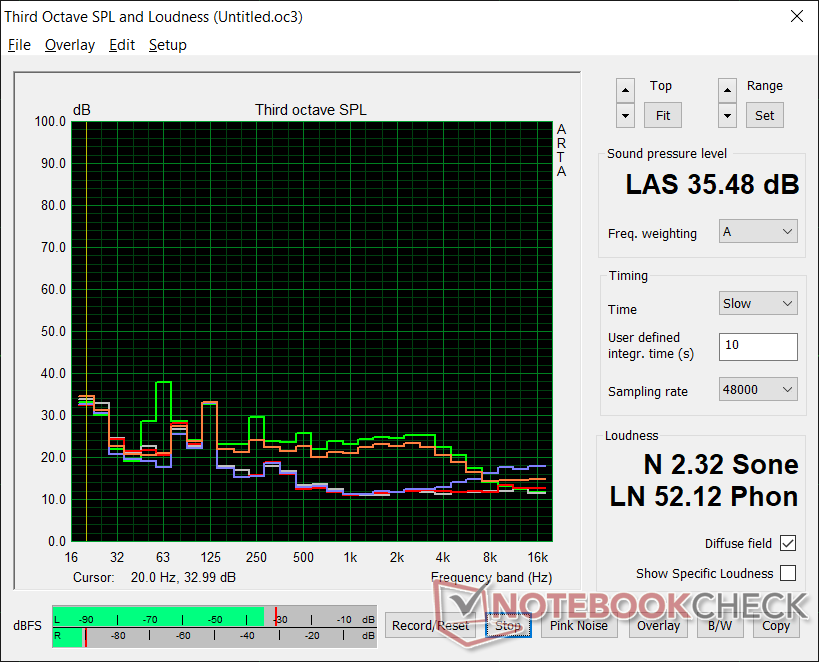This screenshot has height=662, width=819.
Task: Click the bottom Overlay button
Action: pos(658,625)
